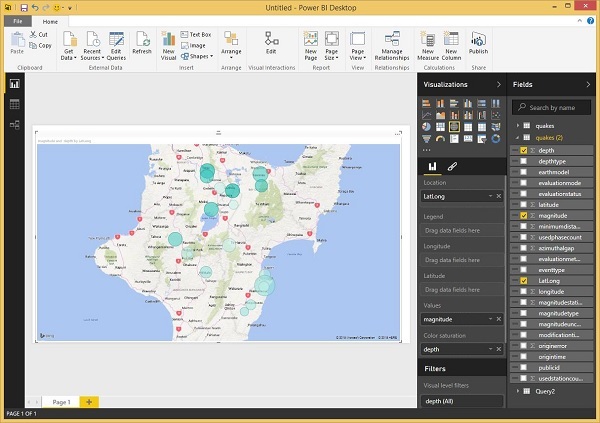The width and height of the screenshot is (600, 423).
Task: Check the latitude field checkbox
Action: tap(523, 205)
